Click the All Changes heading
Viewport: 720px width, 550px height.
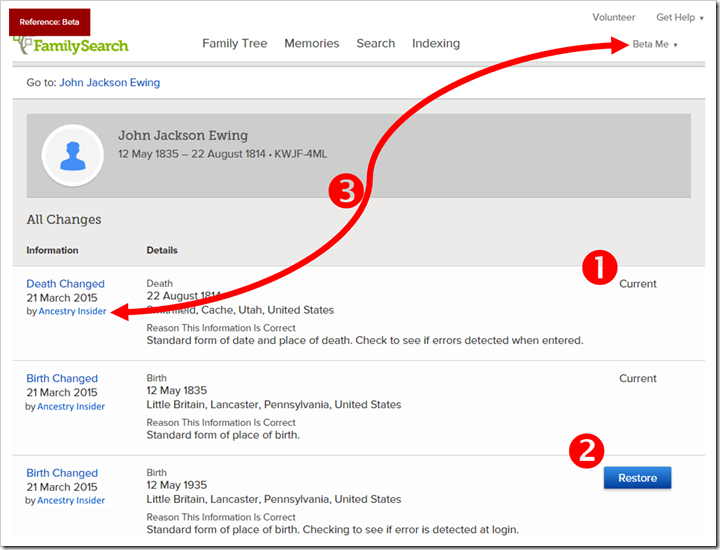coord(64,219)
